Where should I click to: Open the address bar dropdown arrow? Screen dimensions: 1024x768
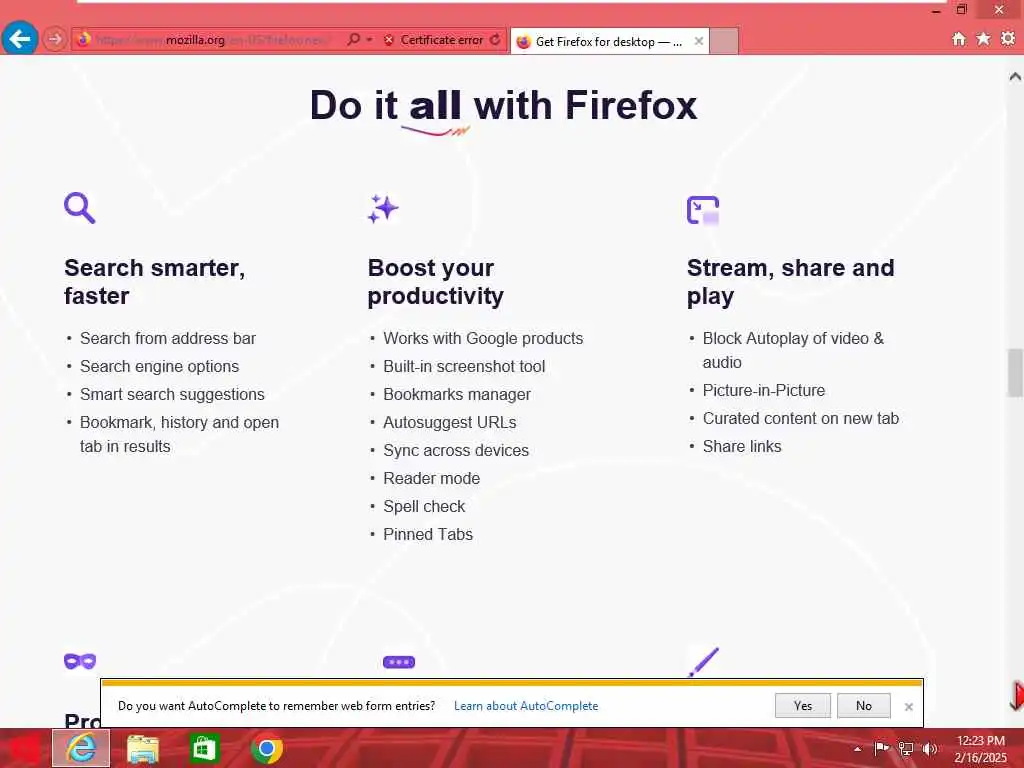pos(370,40)
